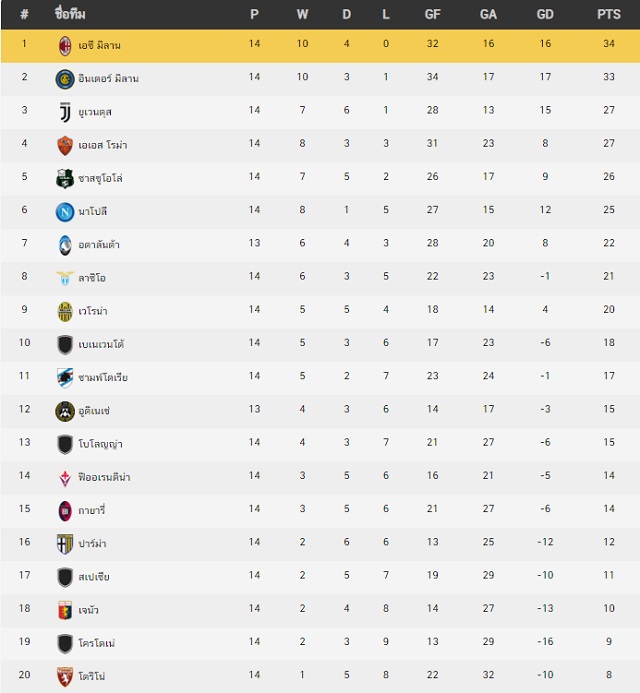Click the Torino bull crest
Image resolution: width=640 pixels, height=693 pixels.
coord(65,677)
